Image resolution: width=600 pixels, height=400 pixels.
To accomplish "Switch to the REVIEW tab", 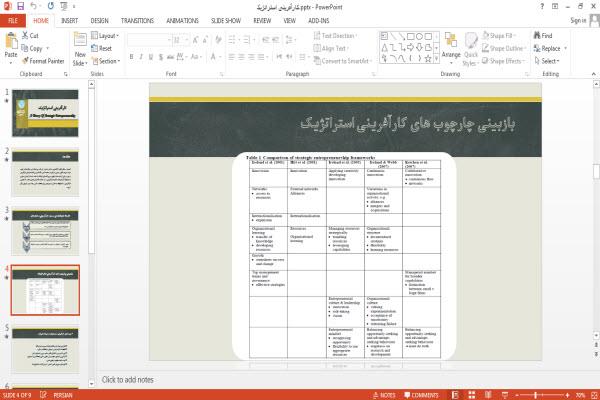I will tap(262, 21).
